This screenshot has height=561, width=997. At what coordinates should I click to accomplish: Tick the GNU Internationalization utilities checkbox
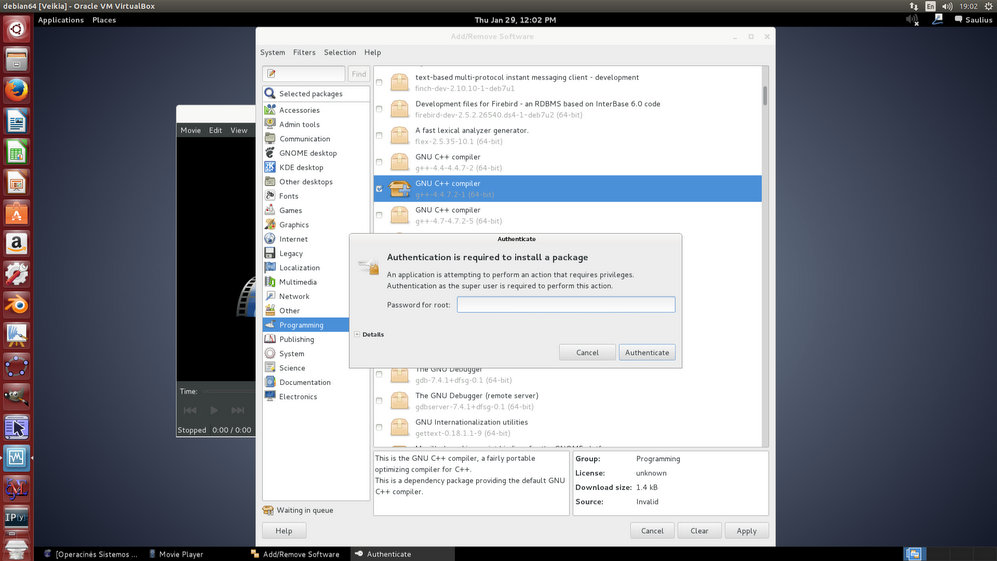[x=379, y=427]
